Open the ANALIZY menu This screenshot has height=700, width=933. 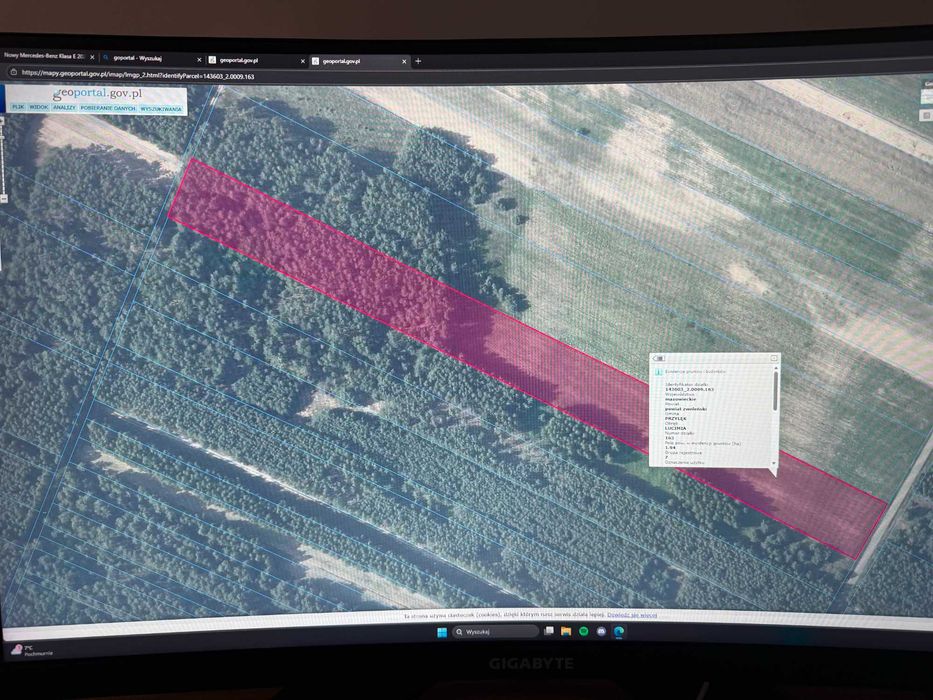[x=64, y=108]
